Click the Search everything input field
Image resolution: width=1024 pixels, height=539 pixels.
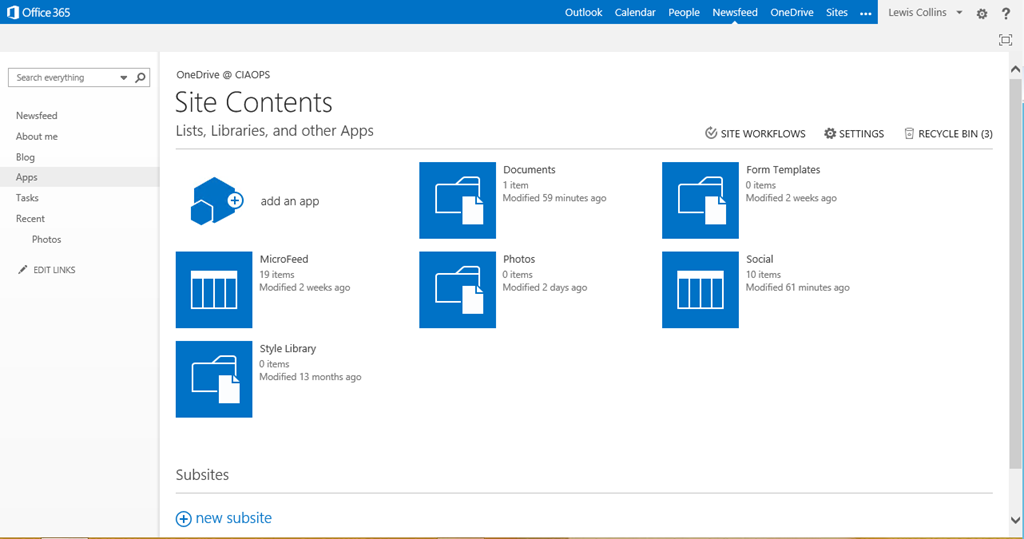[x=63, y=78]
